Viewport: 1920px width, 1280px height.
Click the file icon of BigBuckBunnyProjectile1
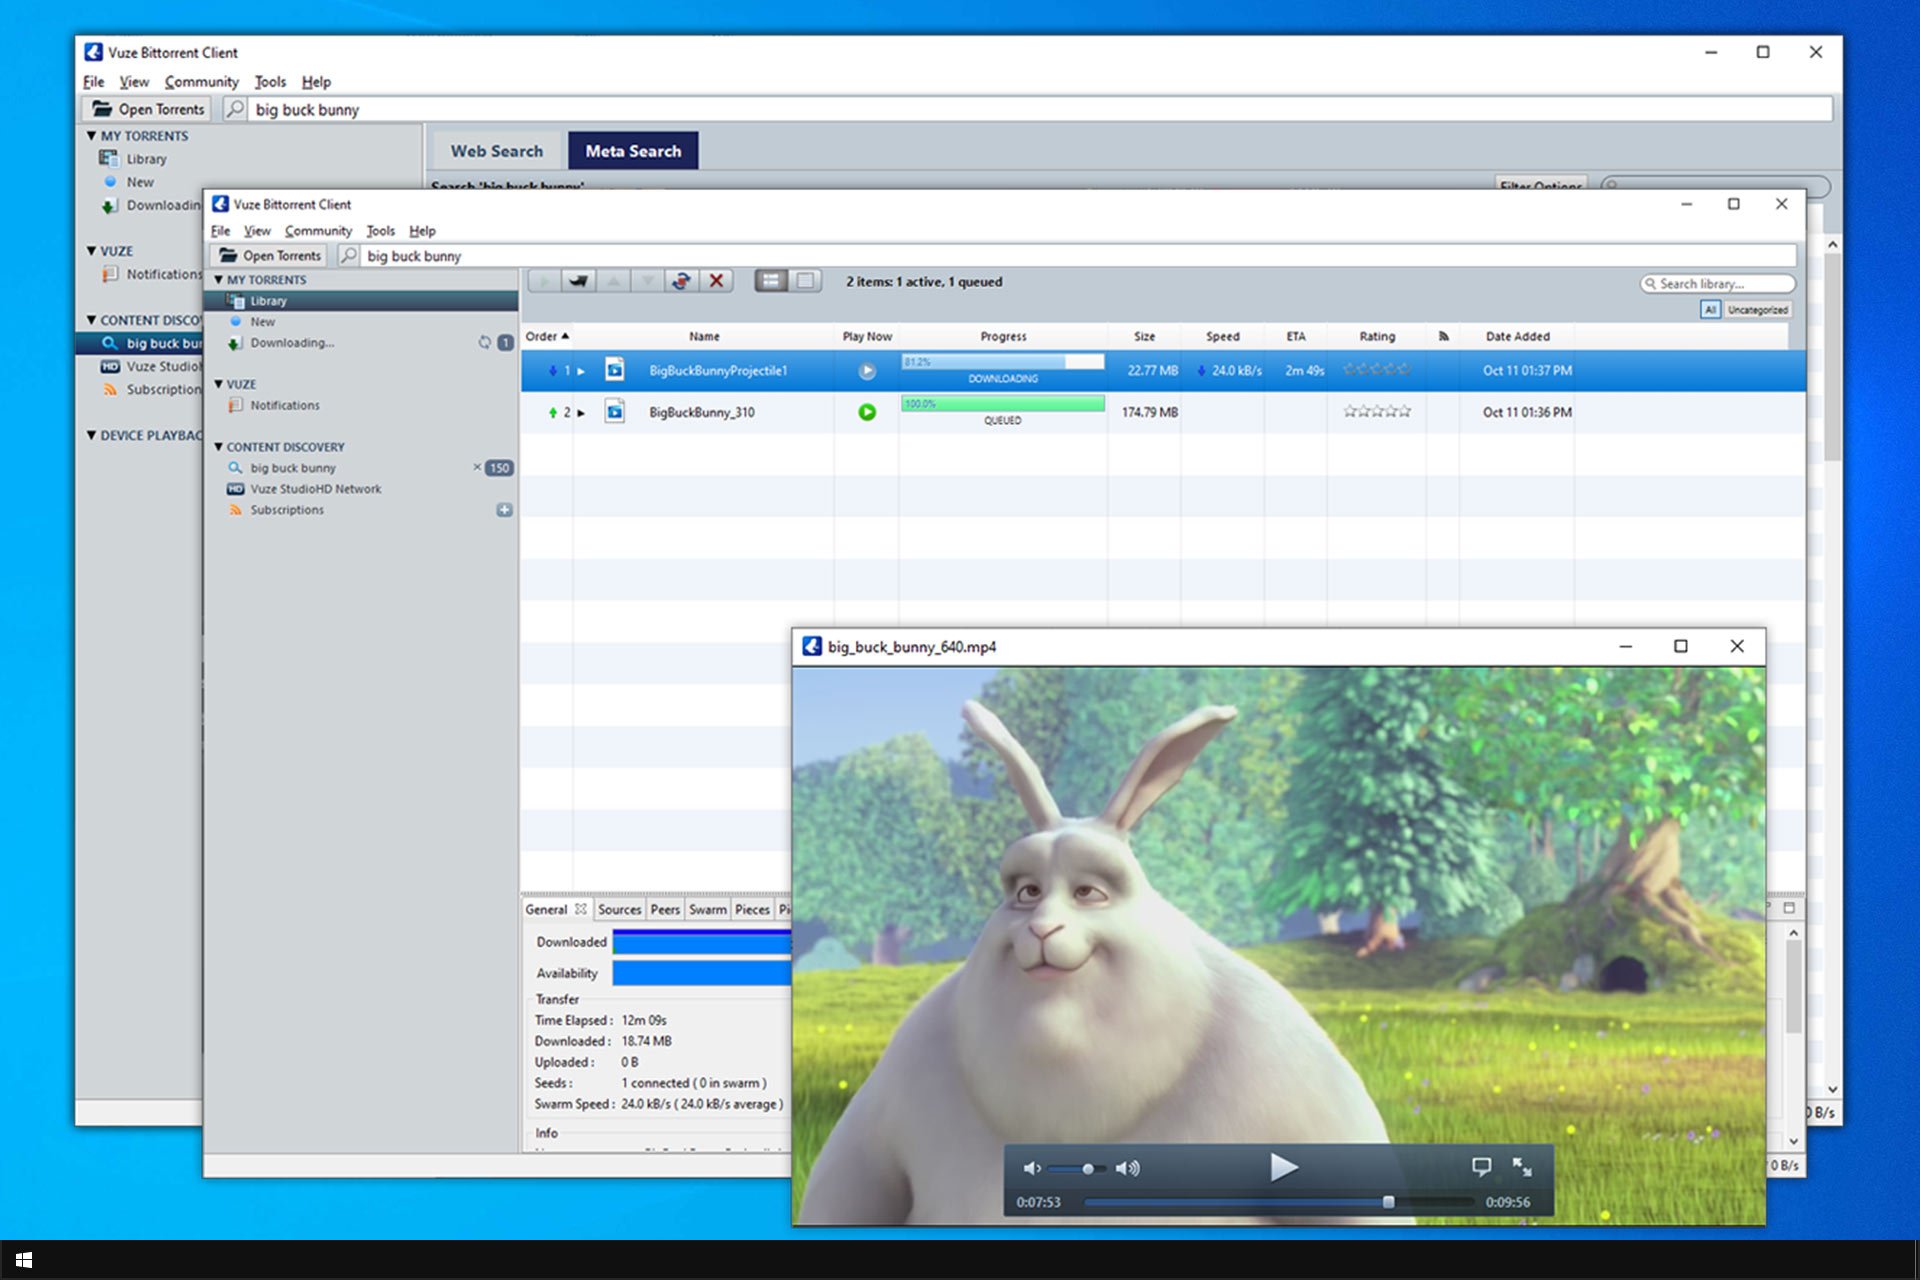615,370
